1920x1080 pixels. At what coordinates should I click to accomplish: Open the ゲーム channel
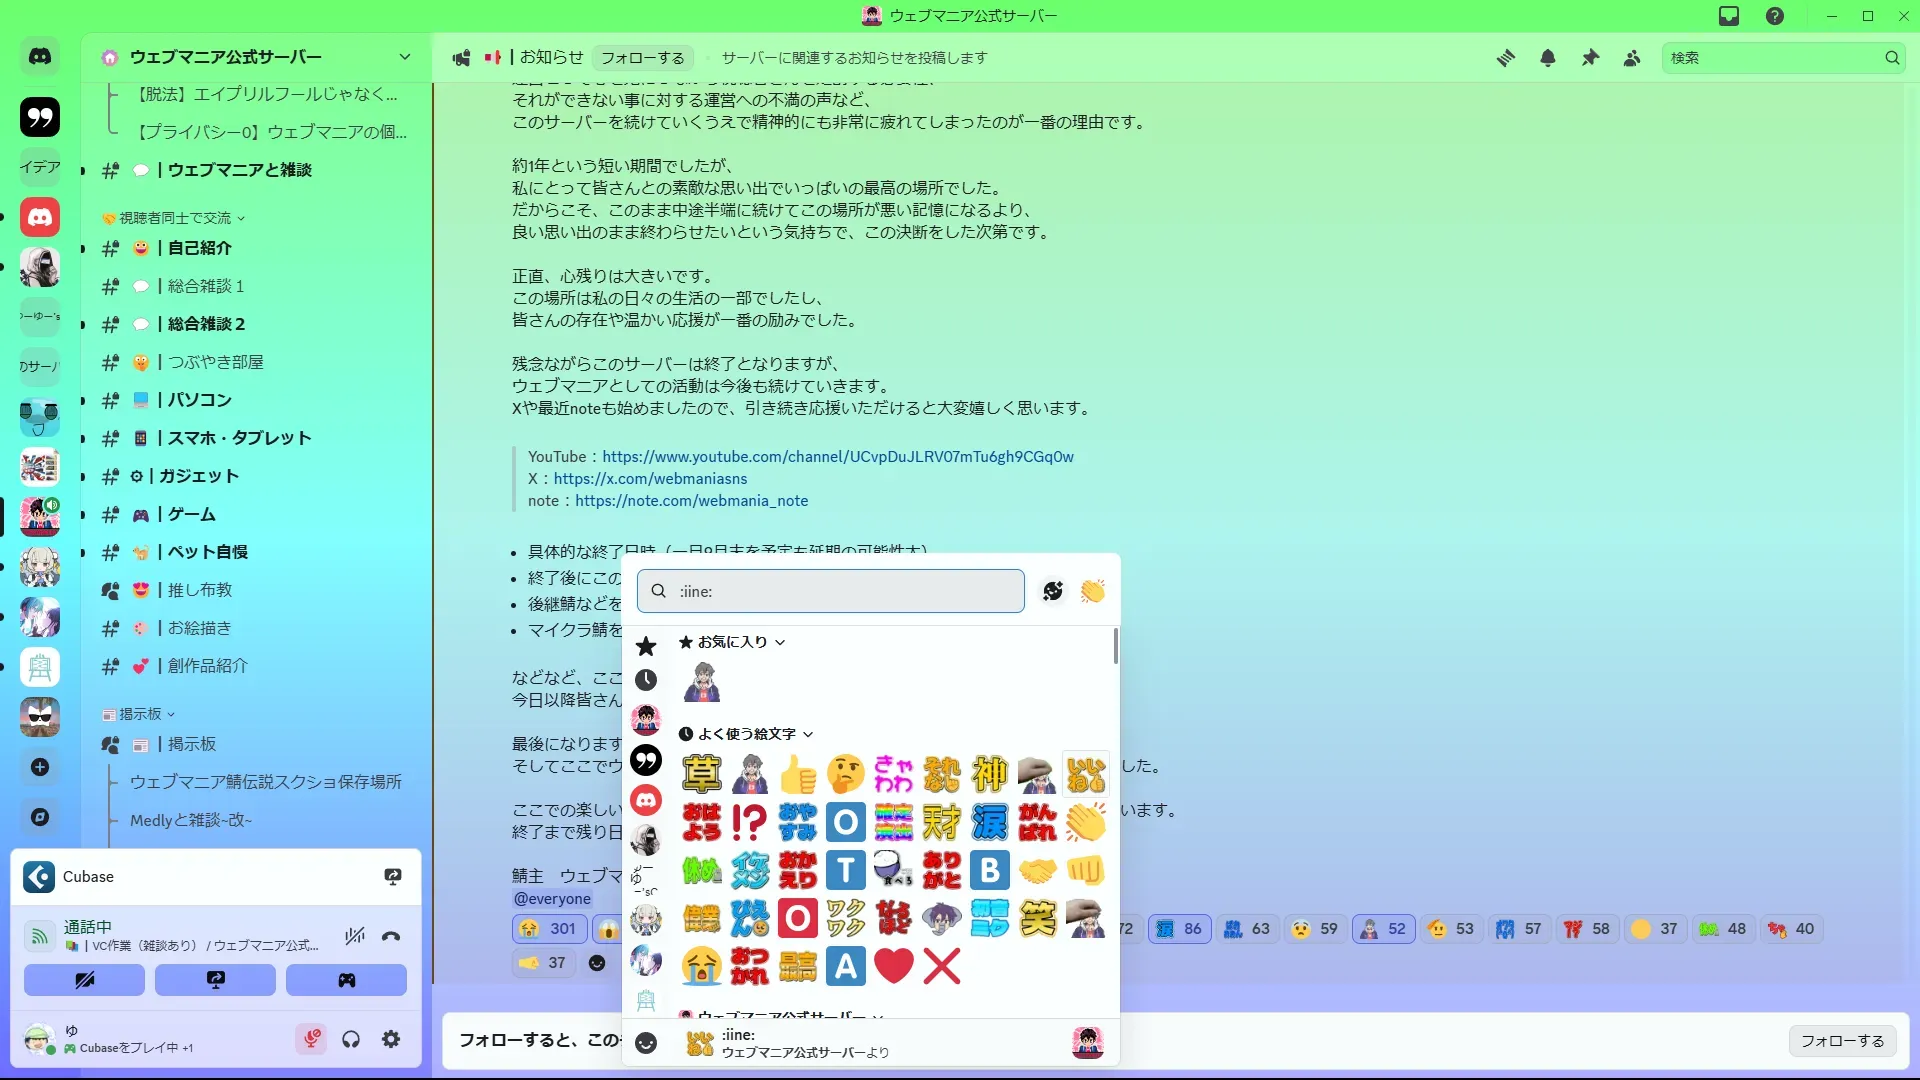[x=191, y=514]
